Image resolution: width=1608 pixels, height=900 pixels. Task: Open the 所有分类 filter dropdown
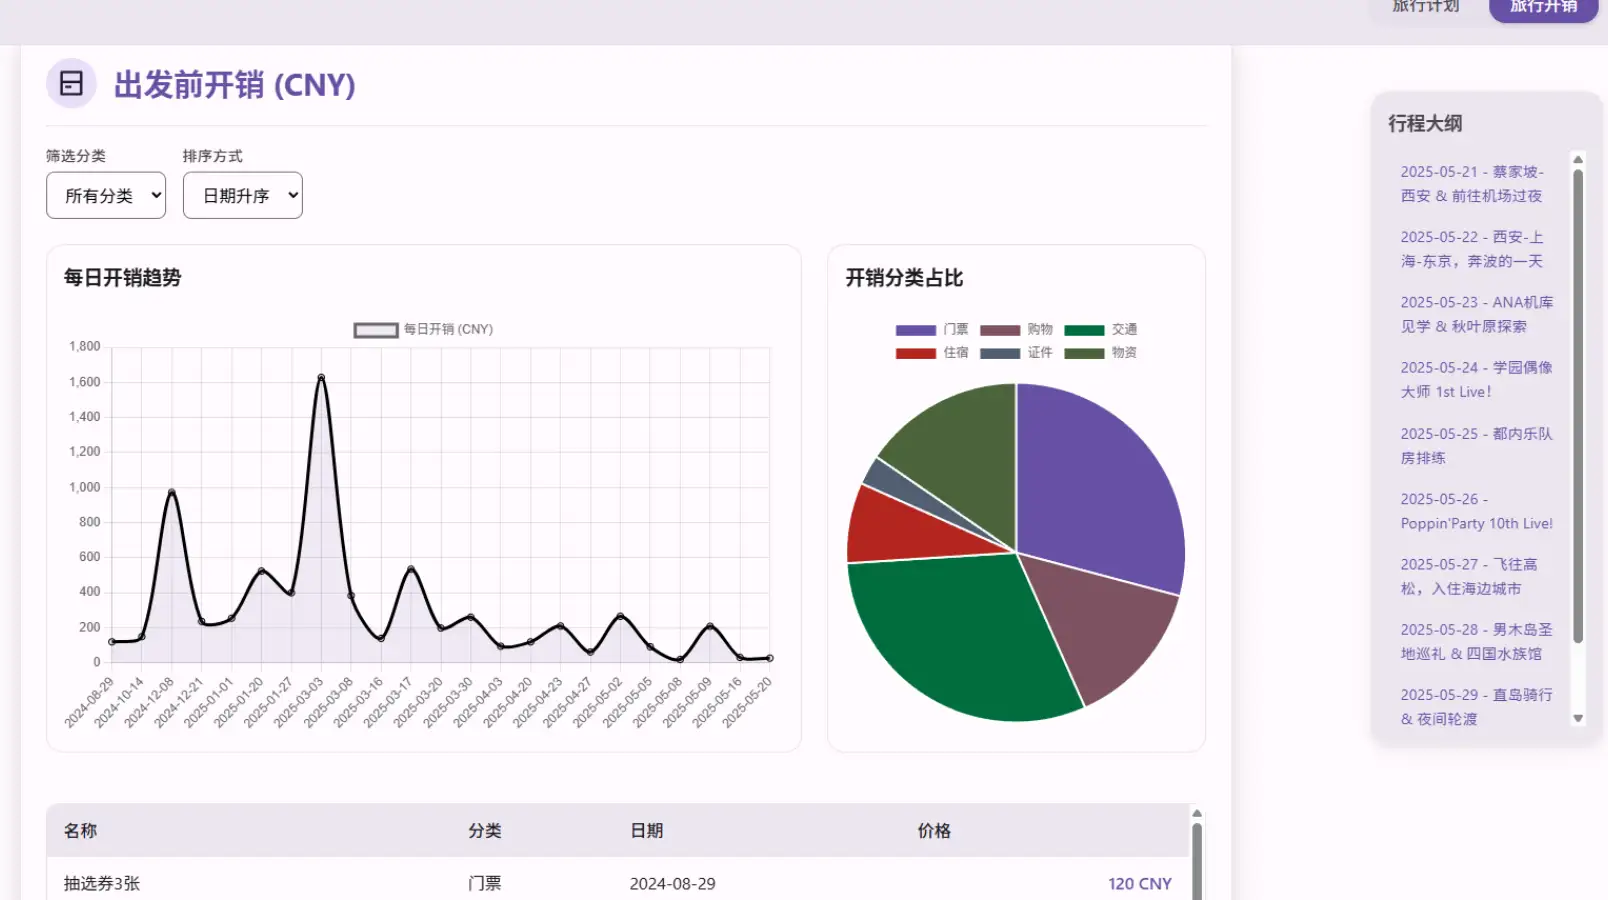(106, 195)
